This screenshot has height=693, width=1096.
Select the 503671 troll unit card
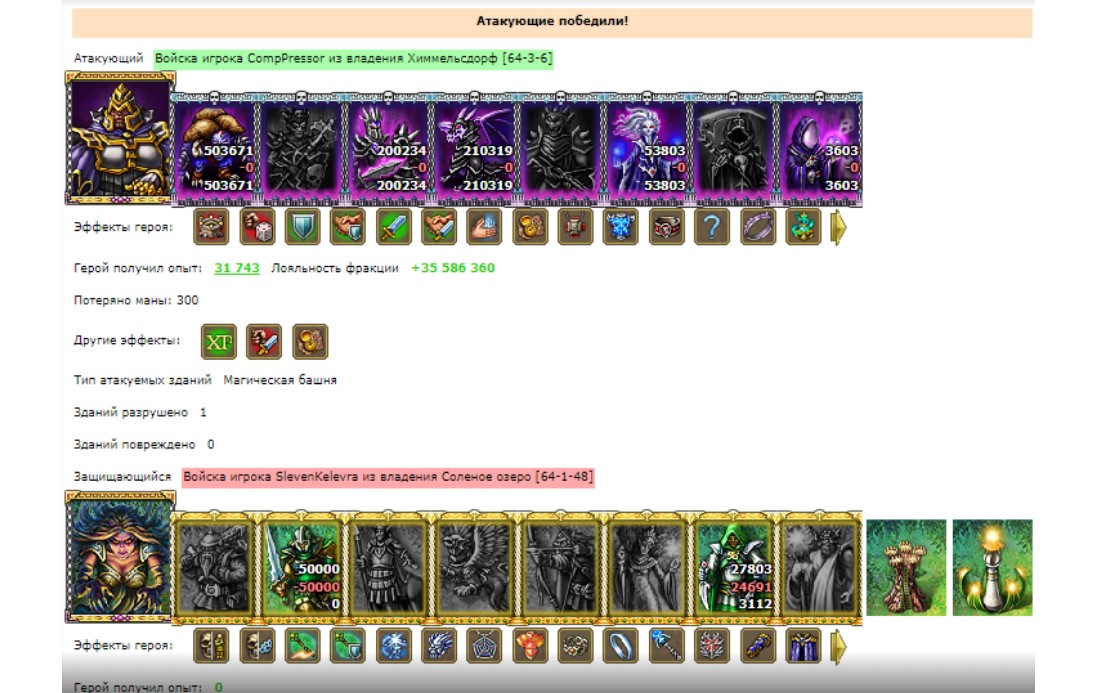click(x=215, y=149)
